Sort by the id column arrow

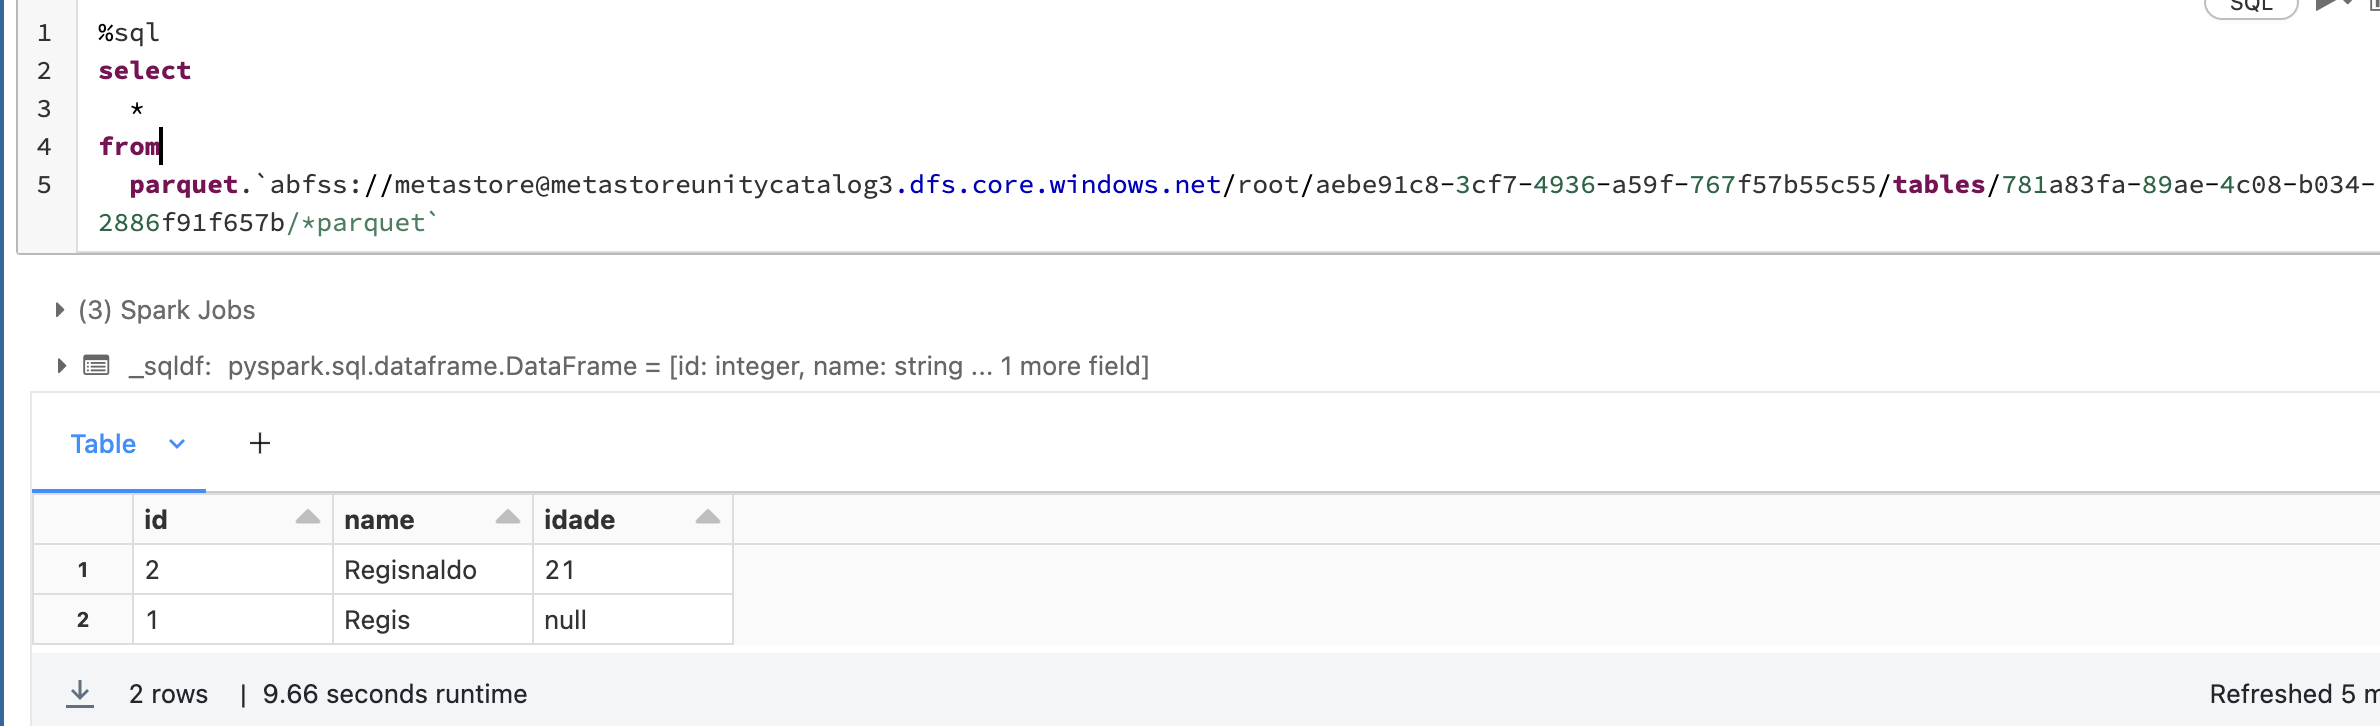(x=308, y=518)
